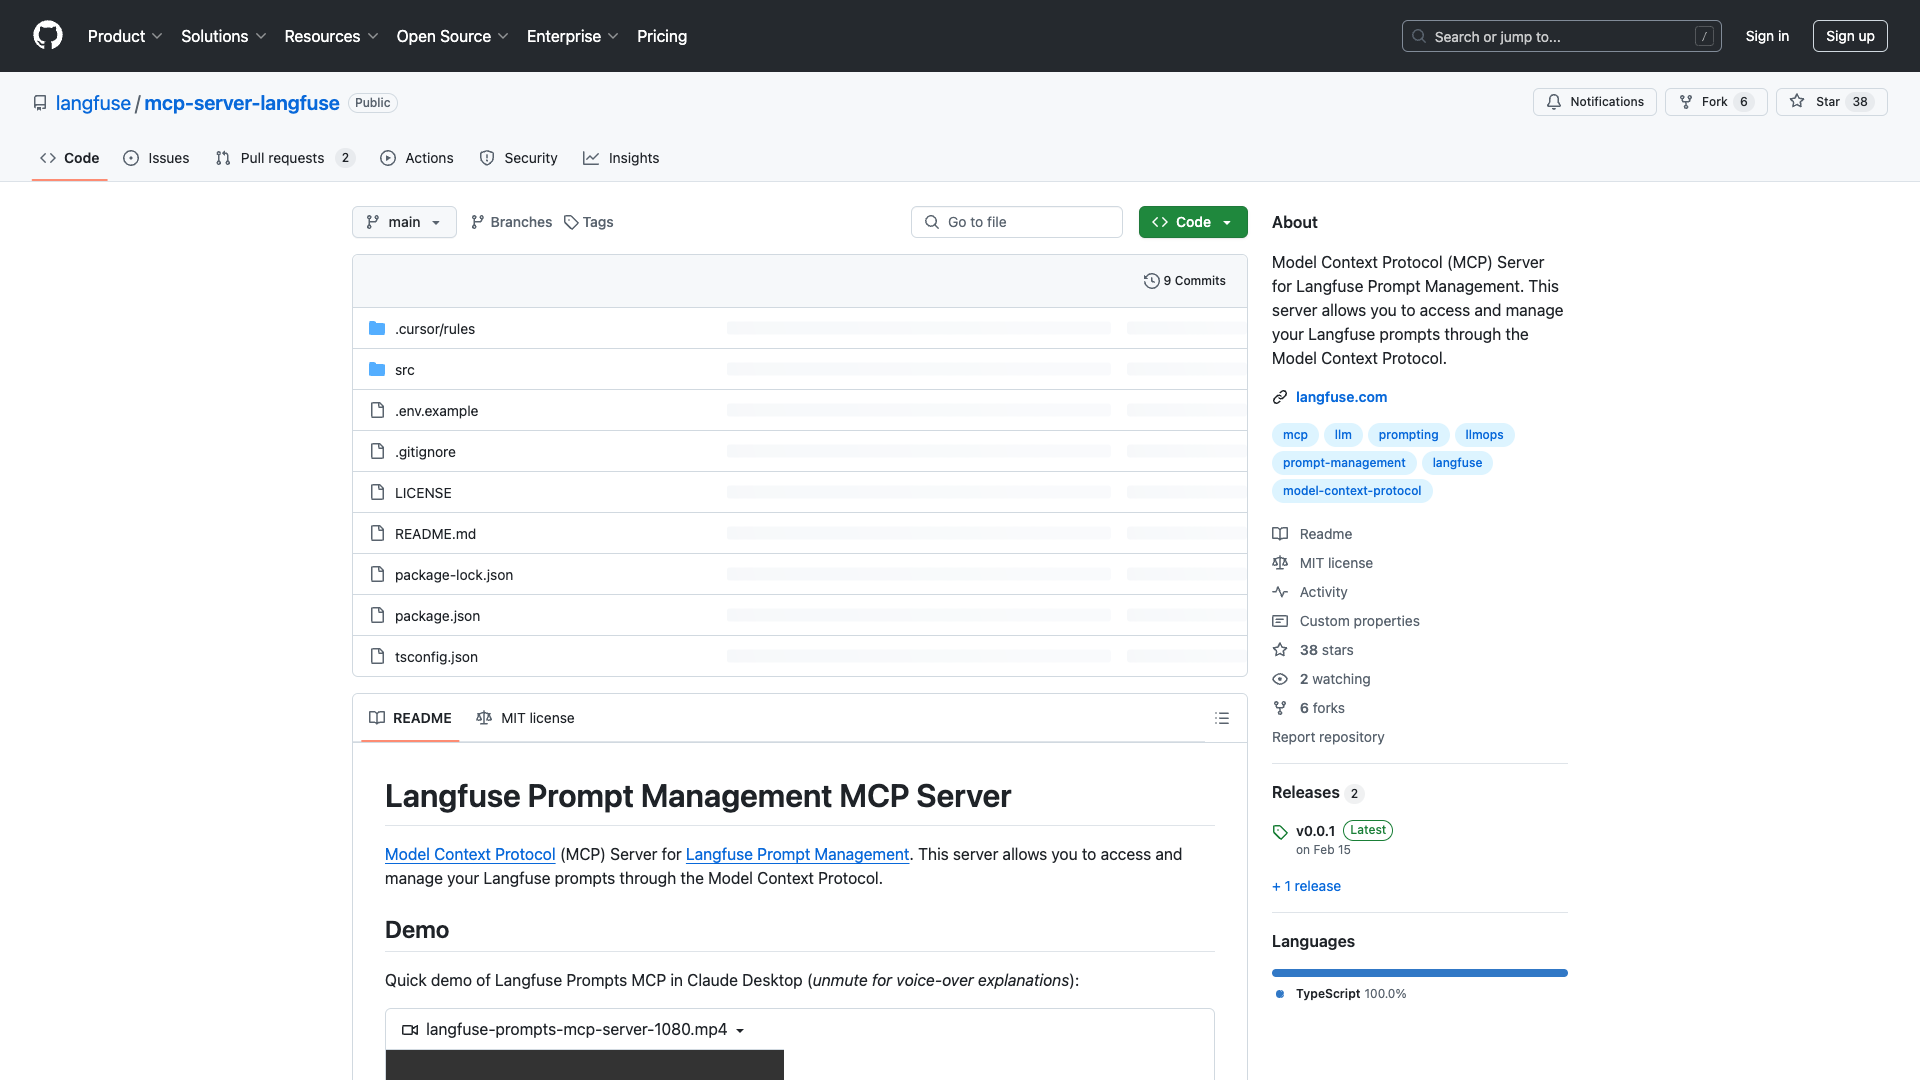Open the langfuse.com link
The width and height of the screenshot is (1920, 1080).
pos(1341,397)
